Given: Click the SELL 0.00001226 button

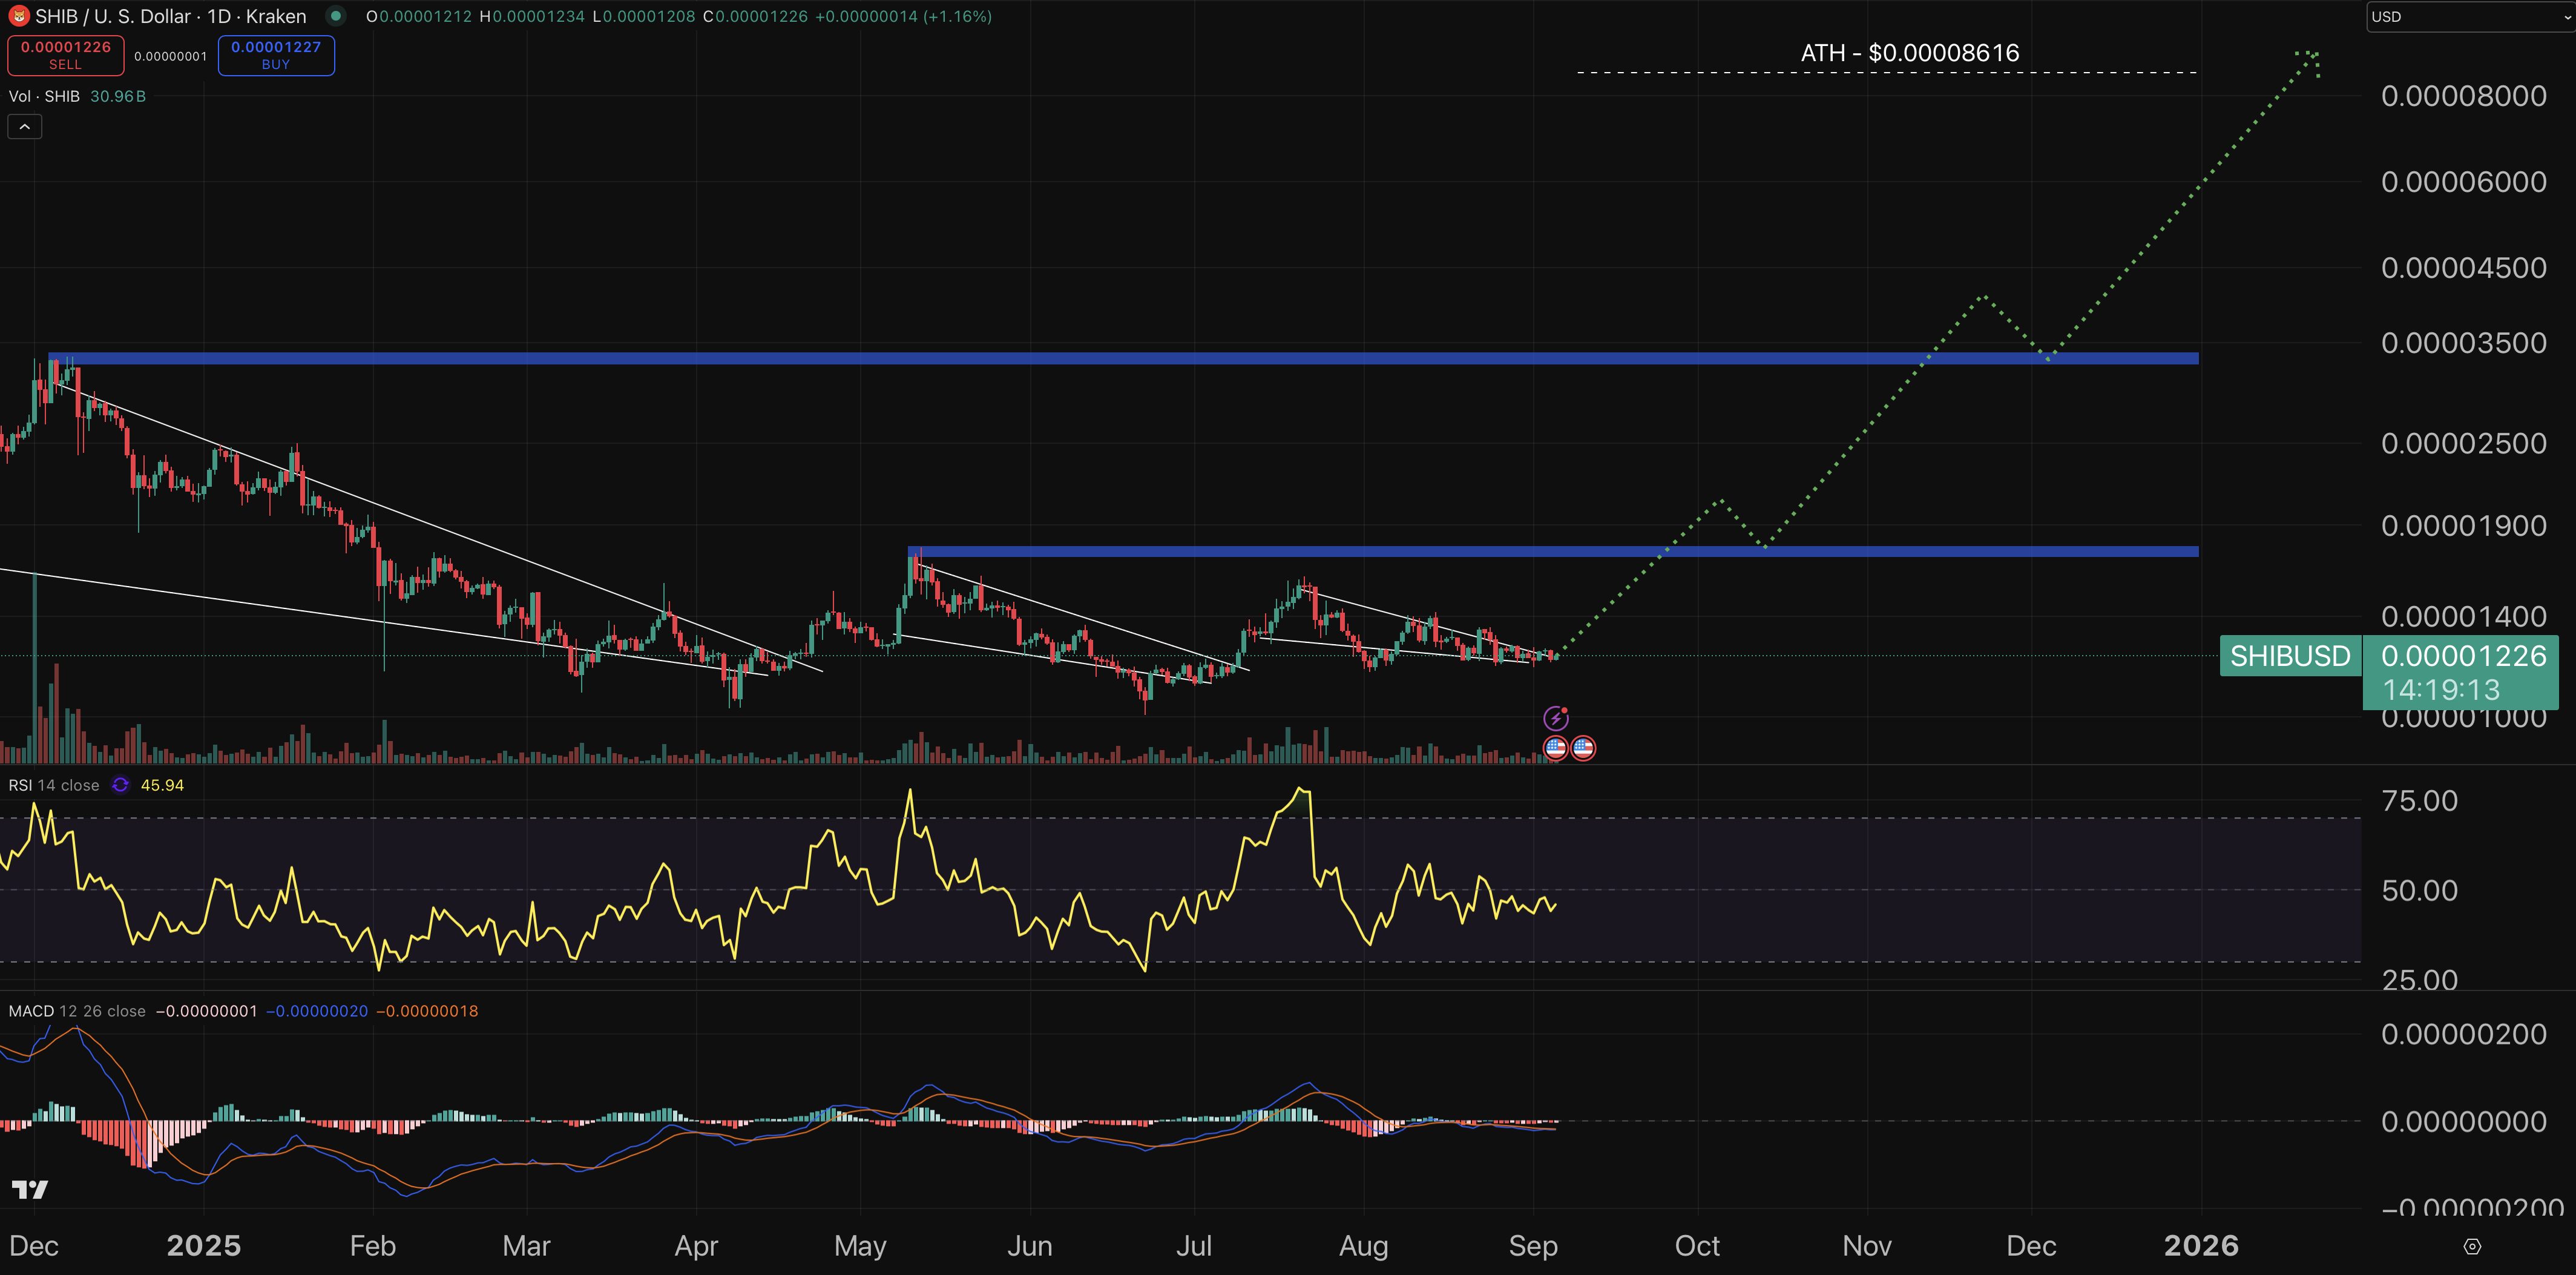Looking at the screenshot, I should pyautogui.click(x=66, y=55).
